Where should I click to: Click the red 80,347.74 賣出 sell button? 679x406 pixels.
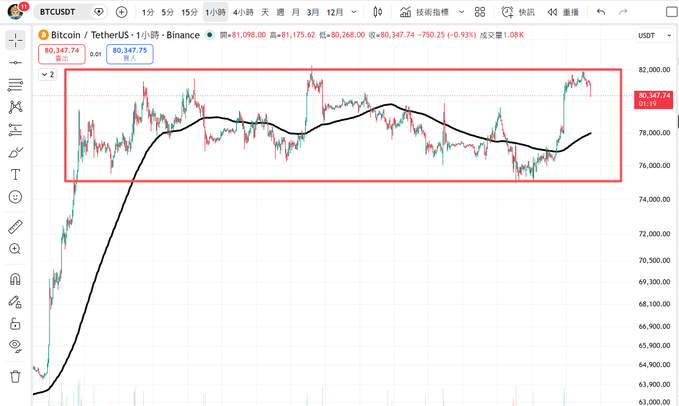pos(62,54)
